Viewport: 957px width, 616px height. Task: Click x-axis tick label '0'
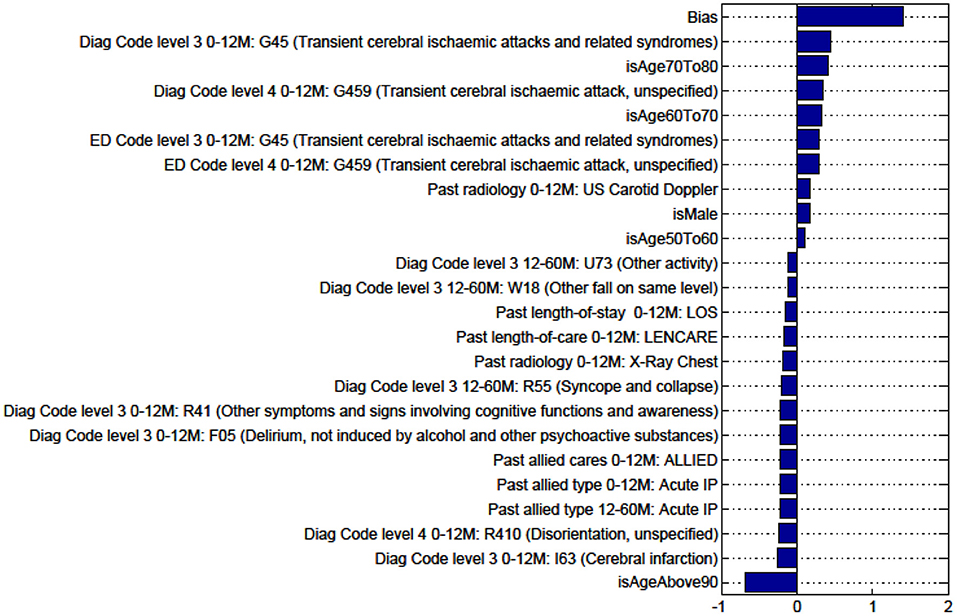[796, 607]
